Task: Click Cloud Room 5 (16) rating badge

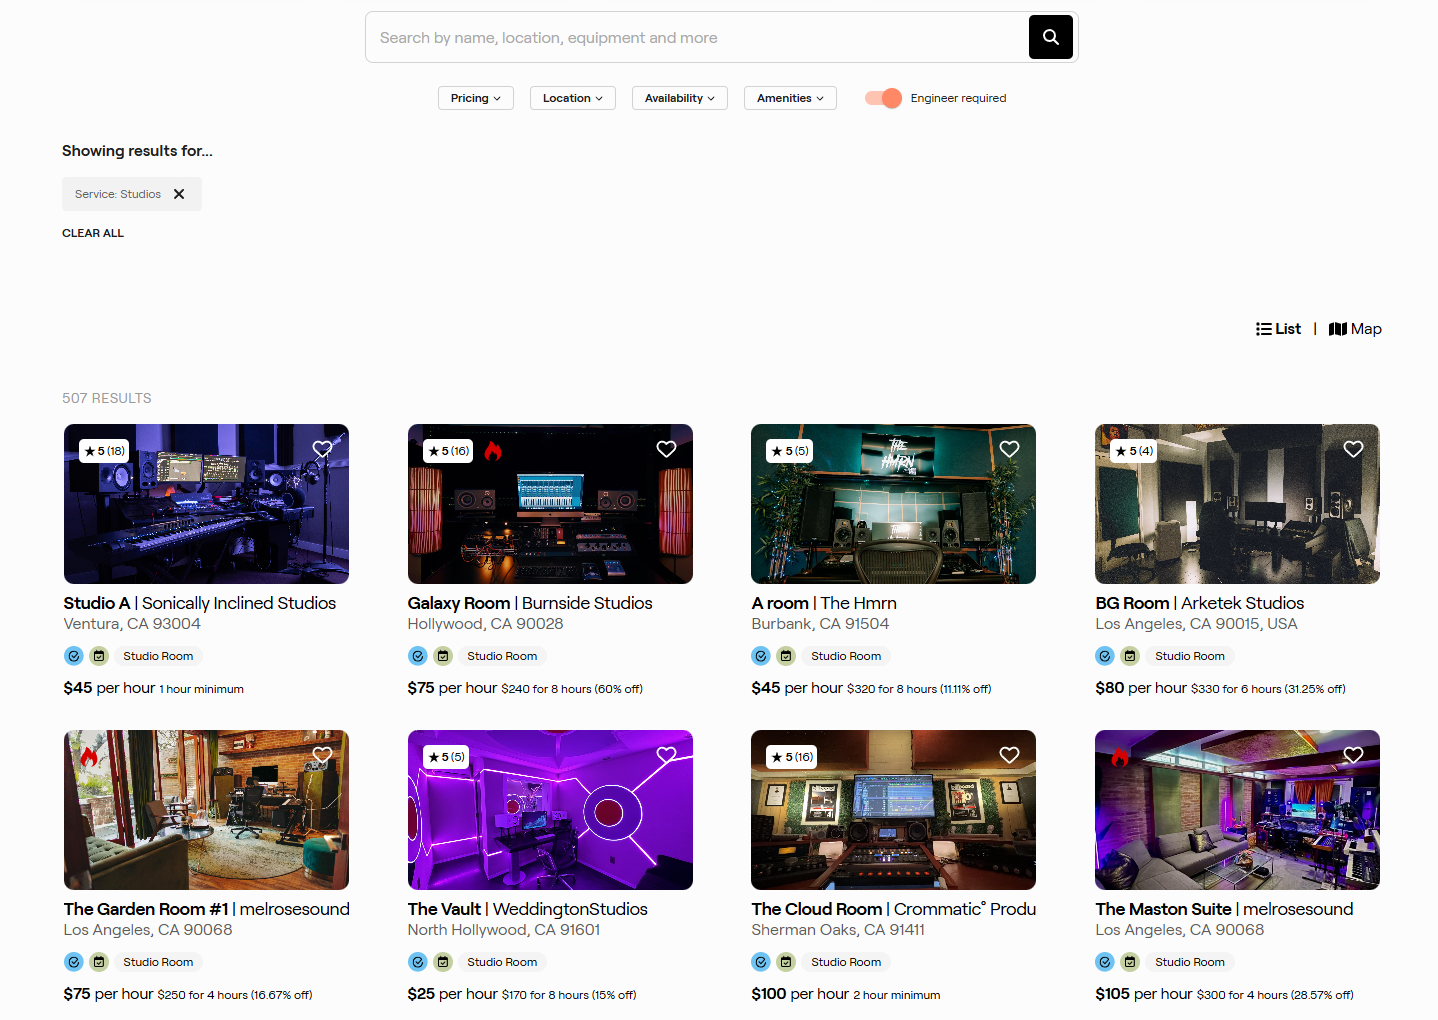Action: coord(792,757)
